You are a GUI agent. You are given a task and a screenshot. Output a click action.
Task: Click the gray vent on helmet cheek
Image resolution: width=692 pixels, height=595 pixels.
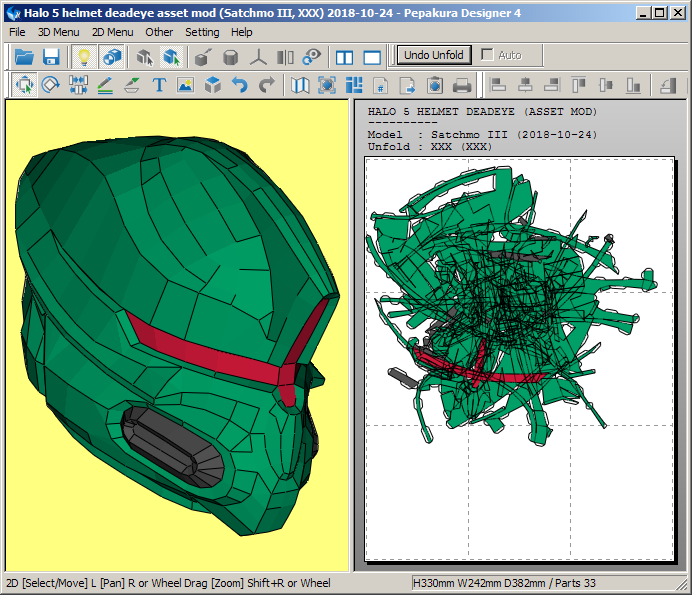(173, 447)
